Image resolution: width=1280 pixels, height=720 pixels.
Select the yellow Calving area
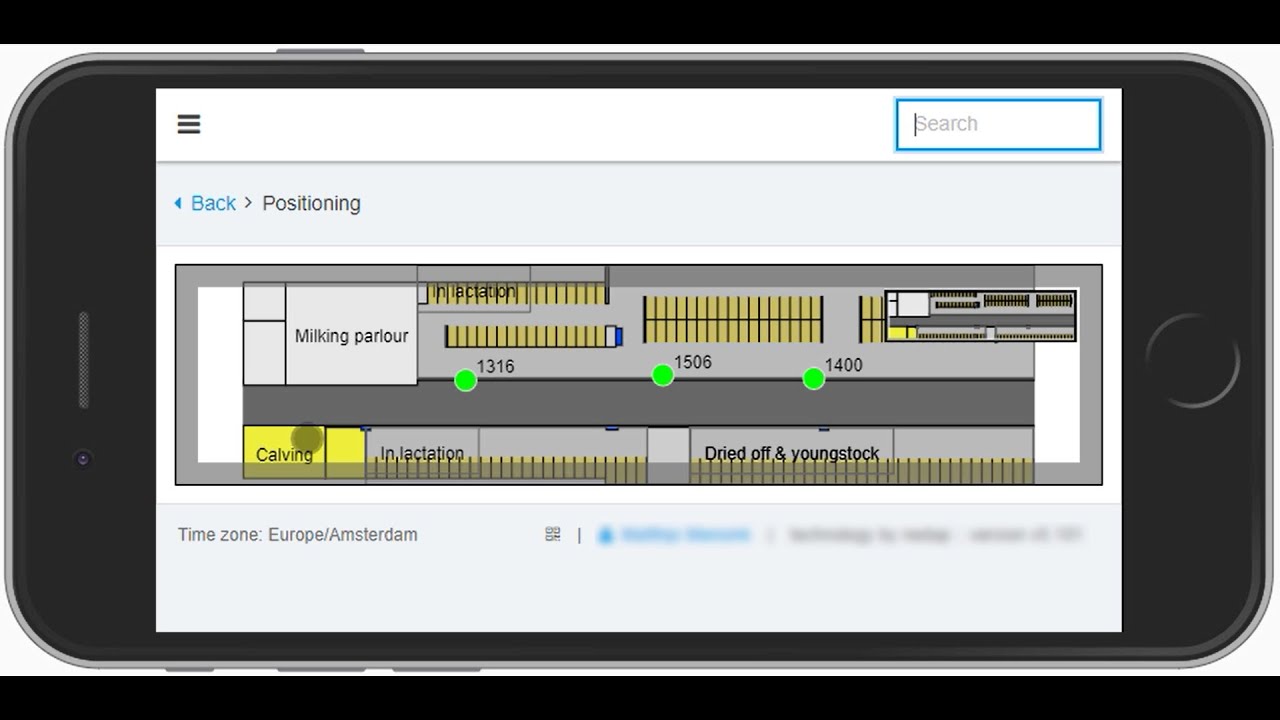(x=284, y=453)
